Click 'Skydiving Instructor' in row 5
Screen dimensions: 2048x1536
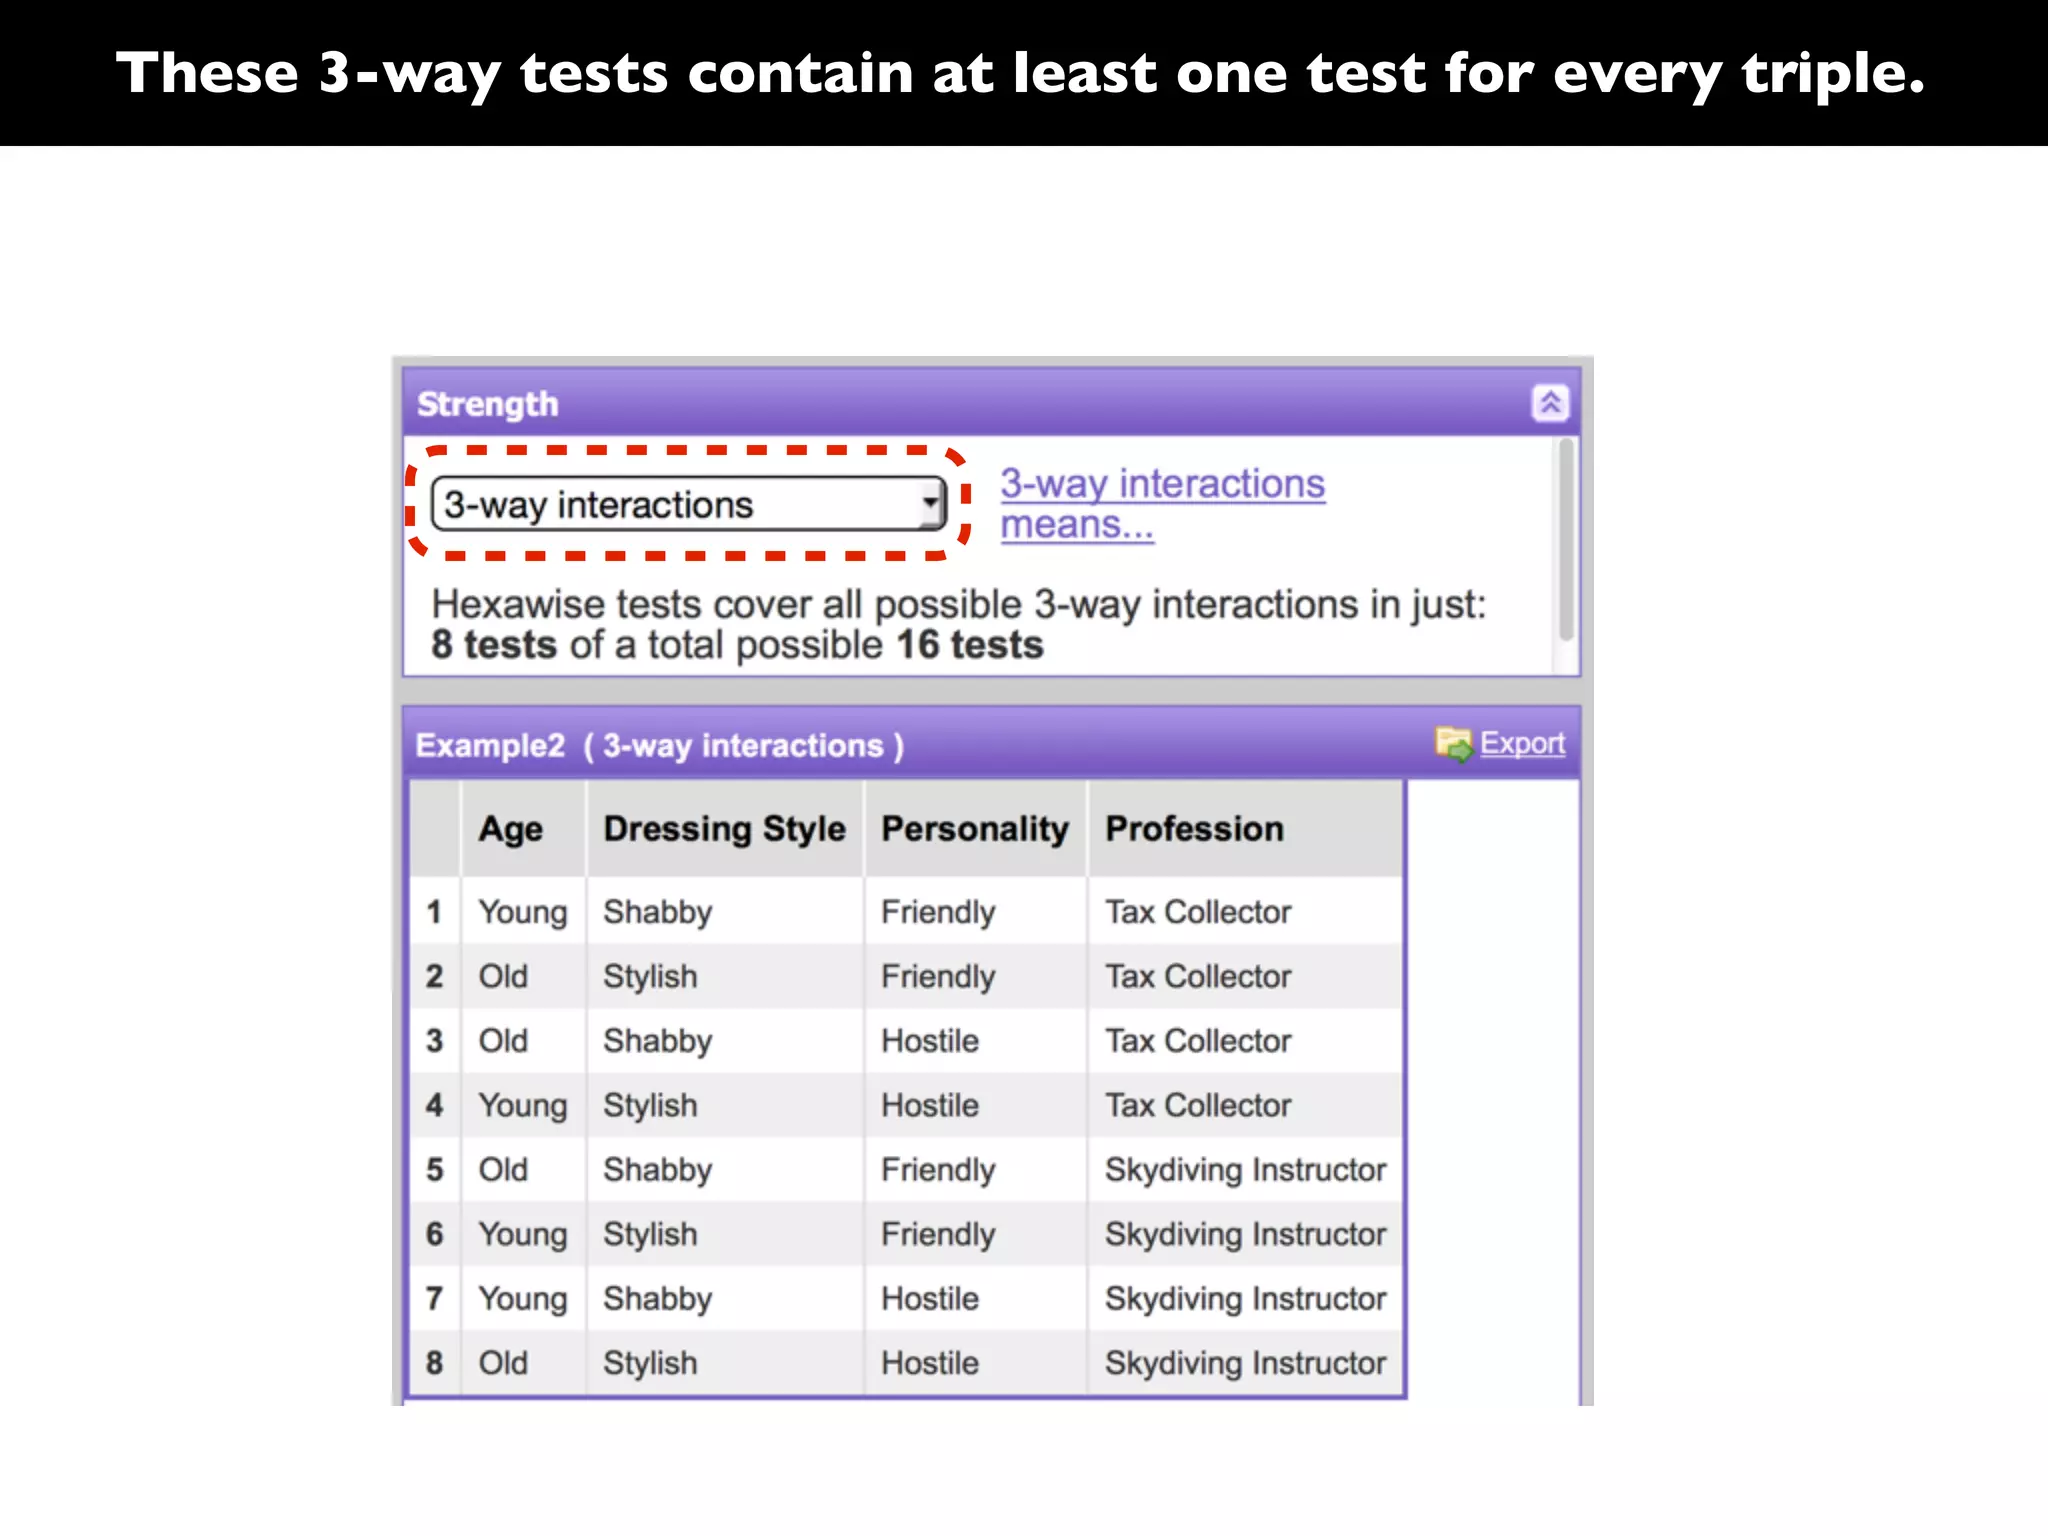click(x=1245, y=1170)
